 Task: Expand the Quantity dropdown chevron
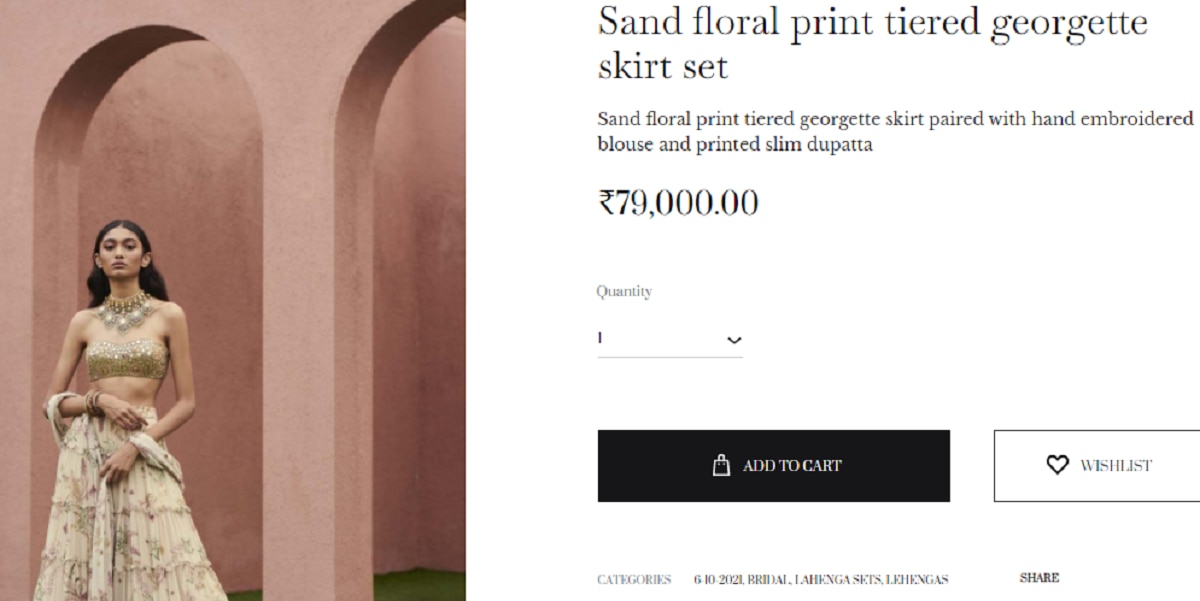(x=734, y=340)
